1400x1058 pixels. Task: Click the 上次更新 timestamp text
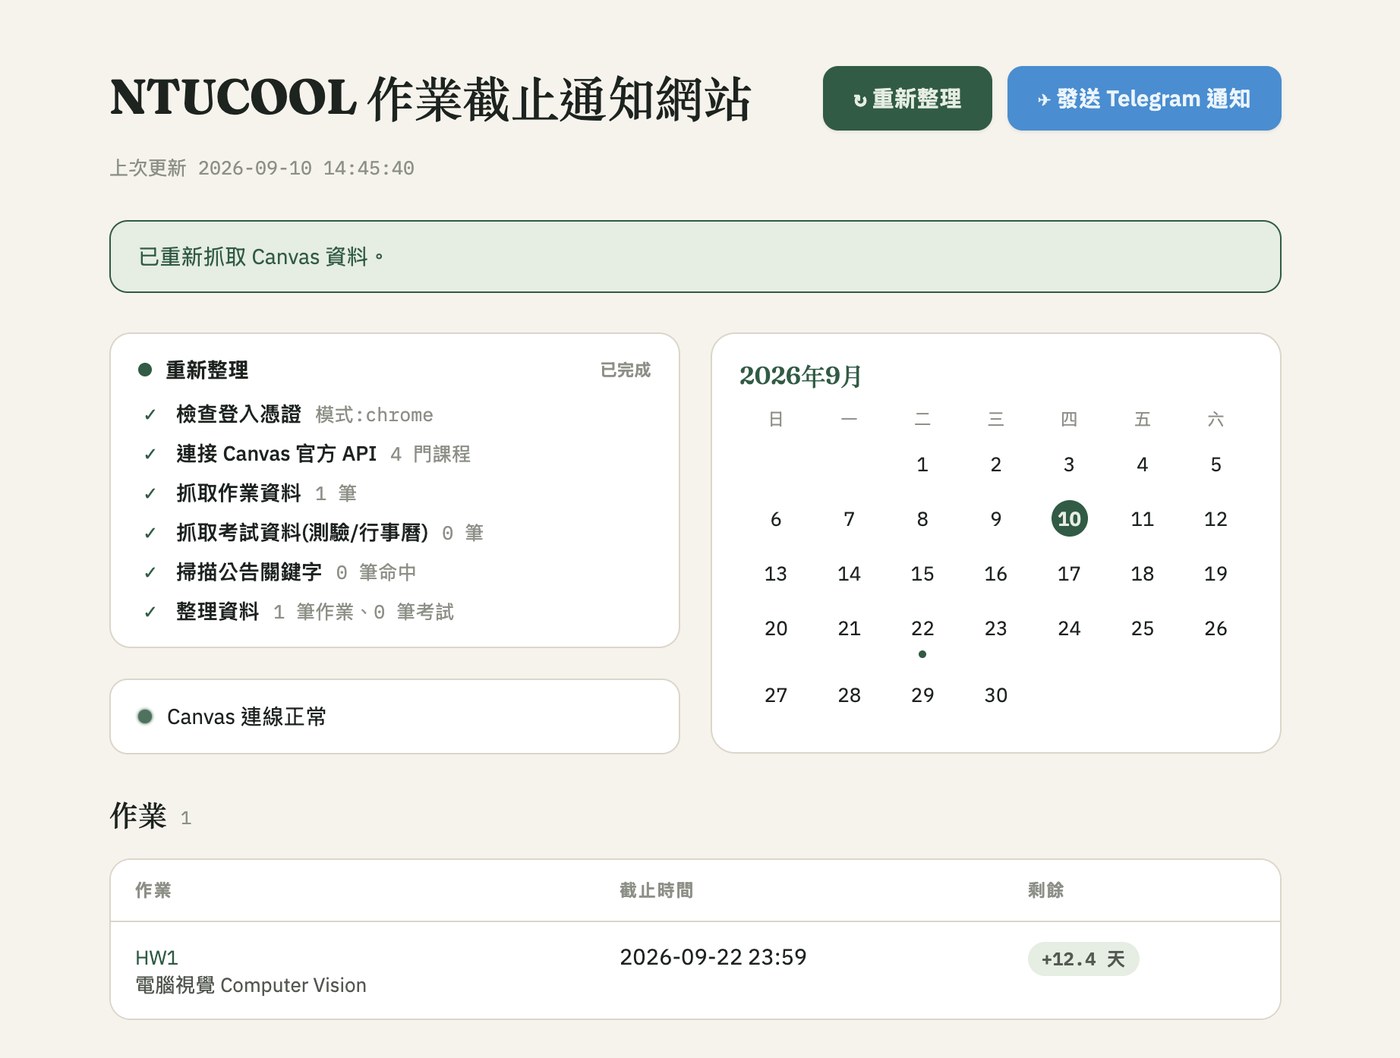click(262, 168)
